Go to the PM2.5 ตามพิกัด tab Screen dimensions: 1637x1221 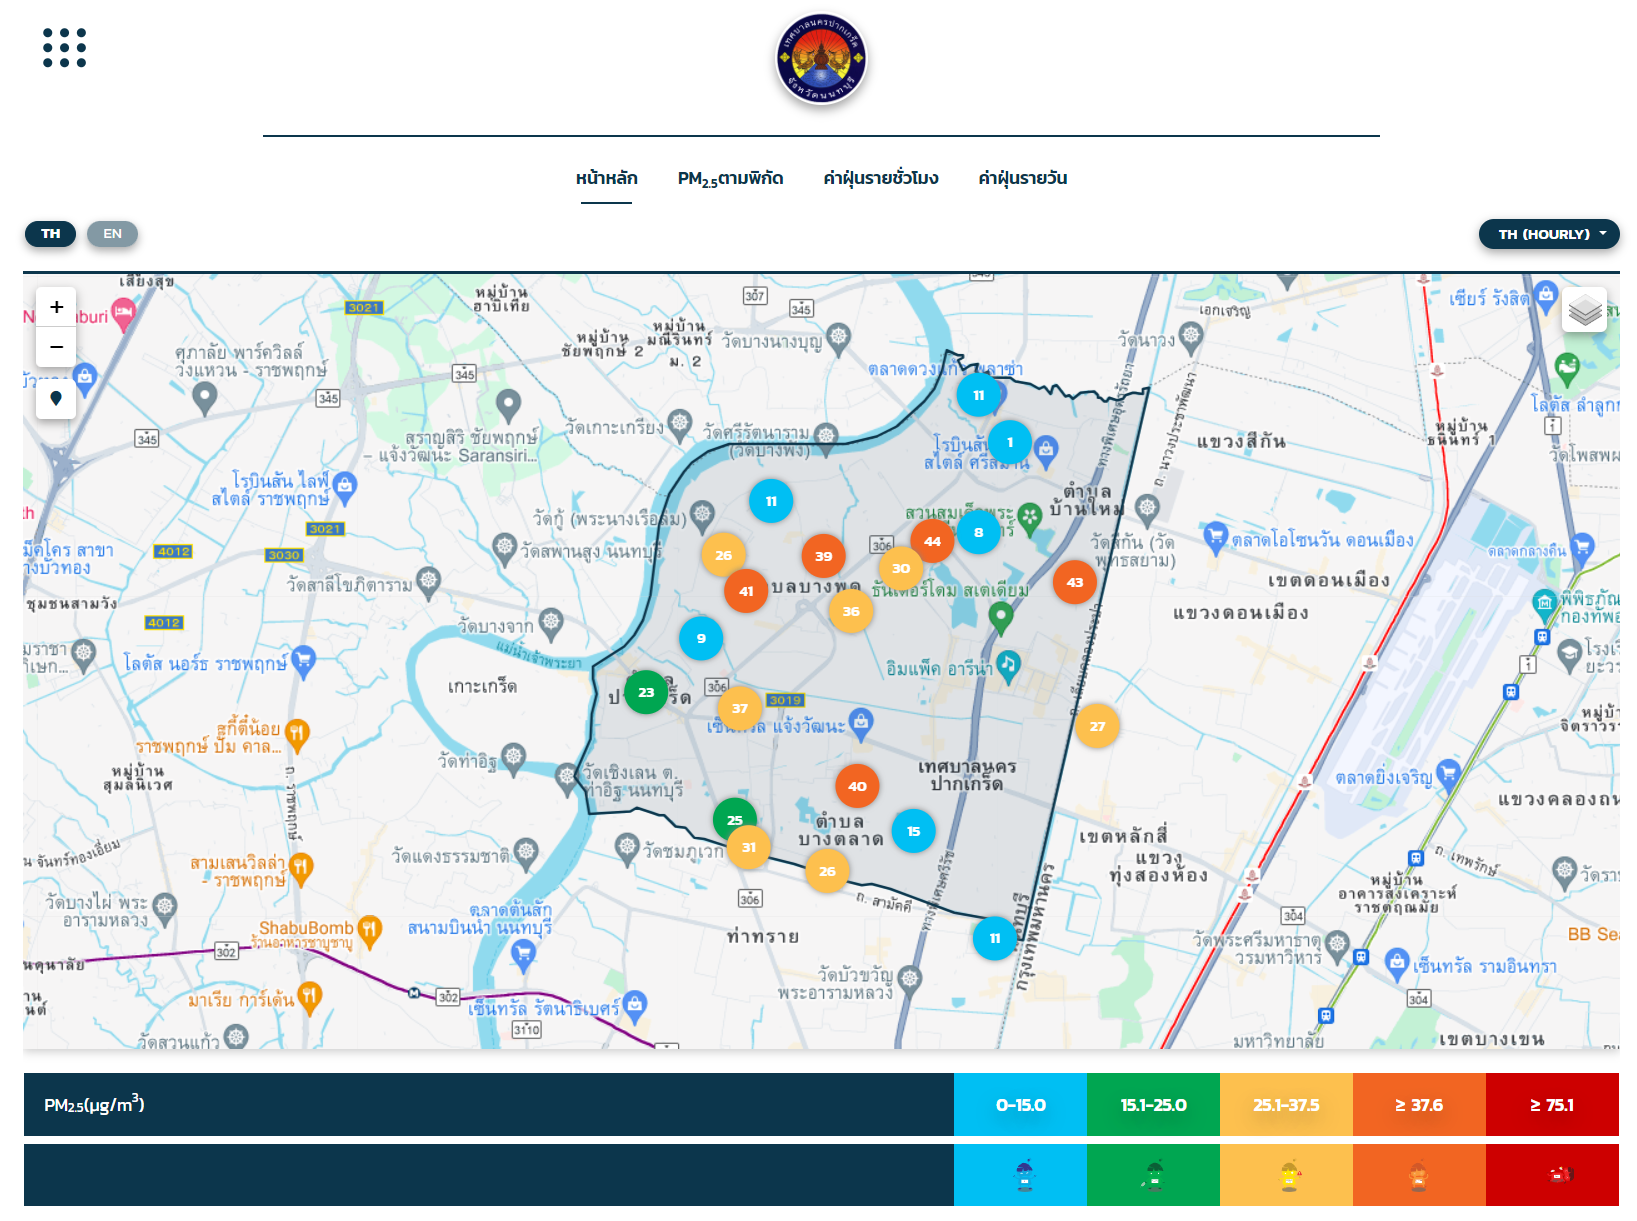[730, 178]
